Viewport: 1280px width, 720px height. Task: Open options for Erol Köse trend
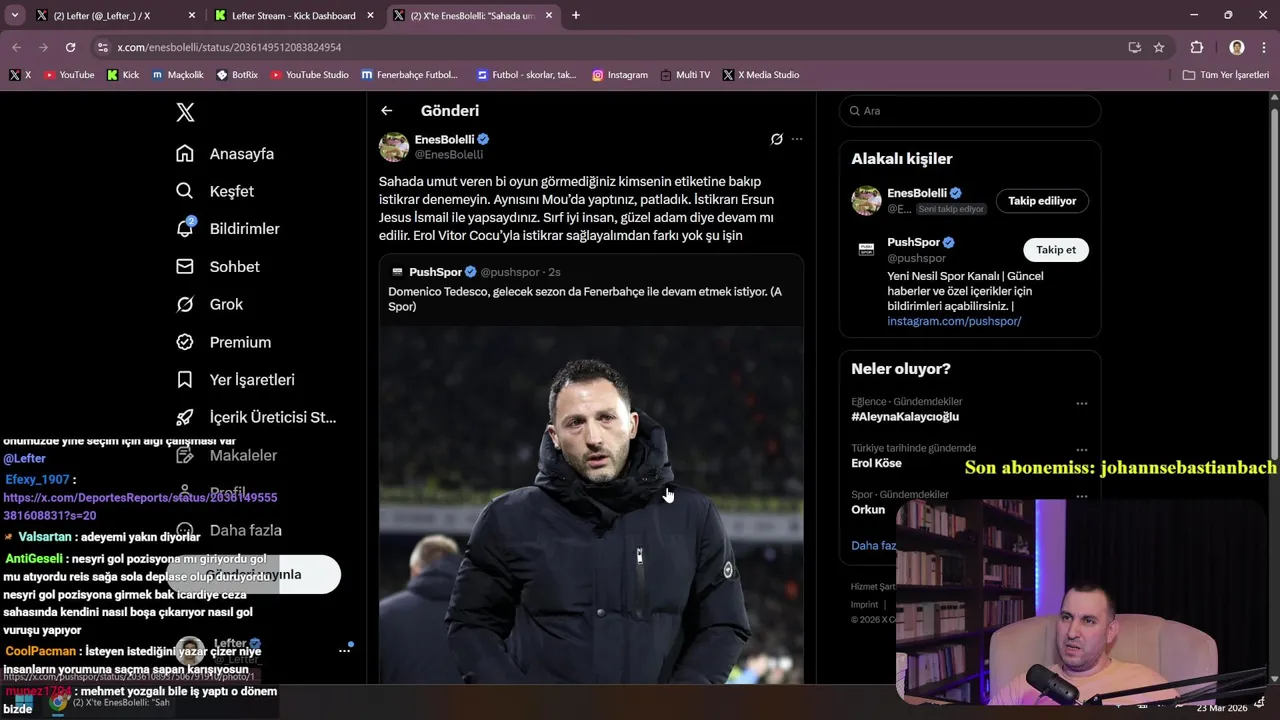tap(1081, 450)
